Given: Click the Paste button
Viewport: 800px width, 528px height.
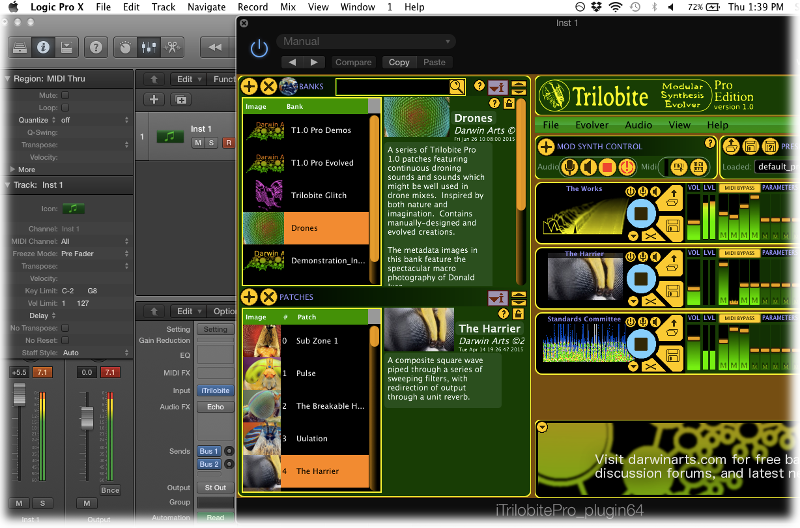Looking at the screenshot, I should (434, 62).
